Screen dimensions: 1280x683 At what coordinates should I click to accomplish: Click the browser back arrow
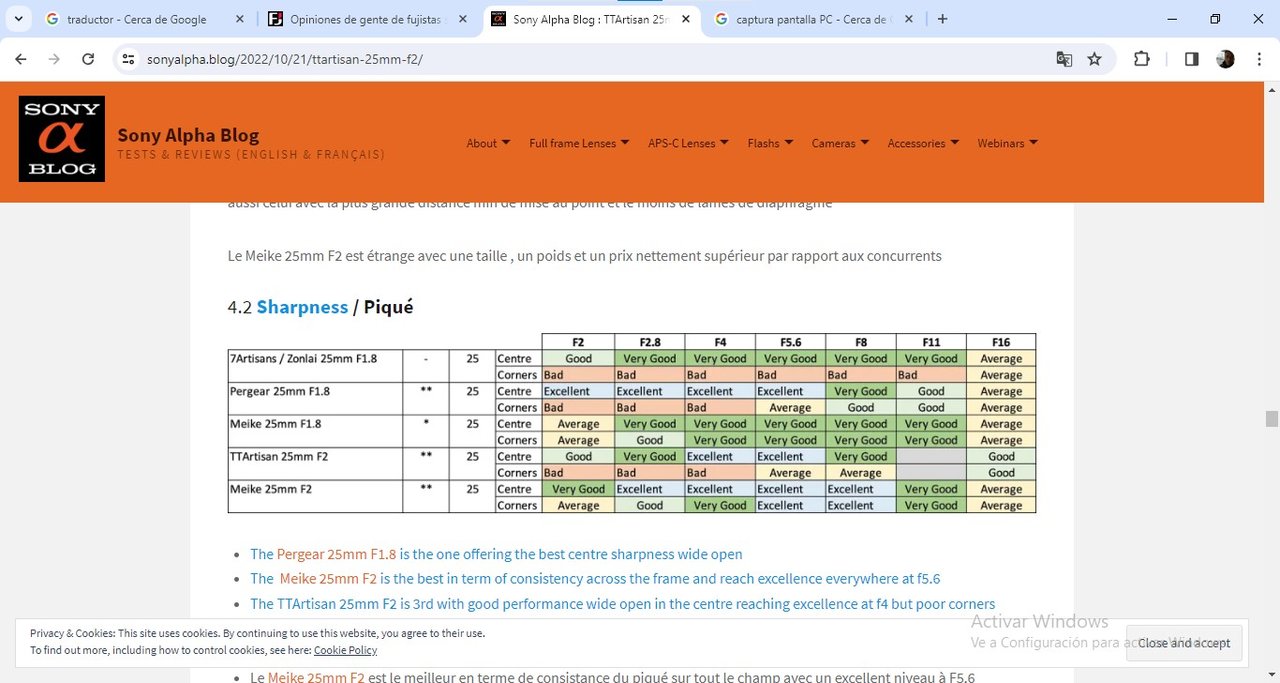click(21, 59)
